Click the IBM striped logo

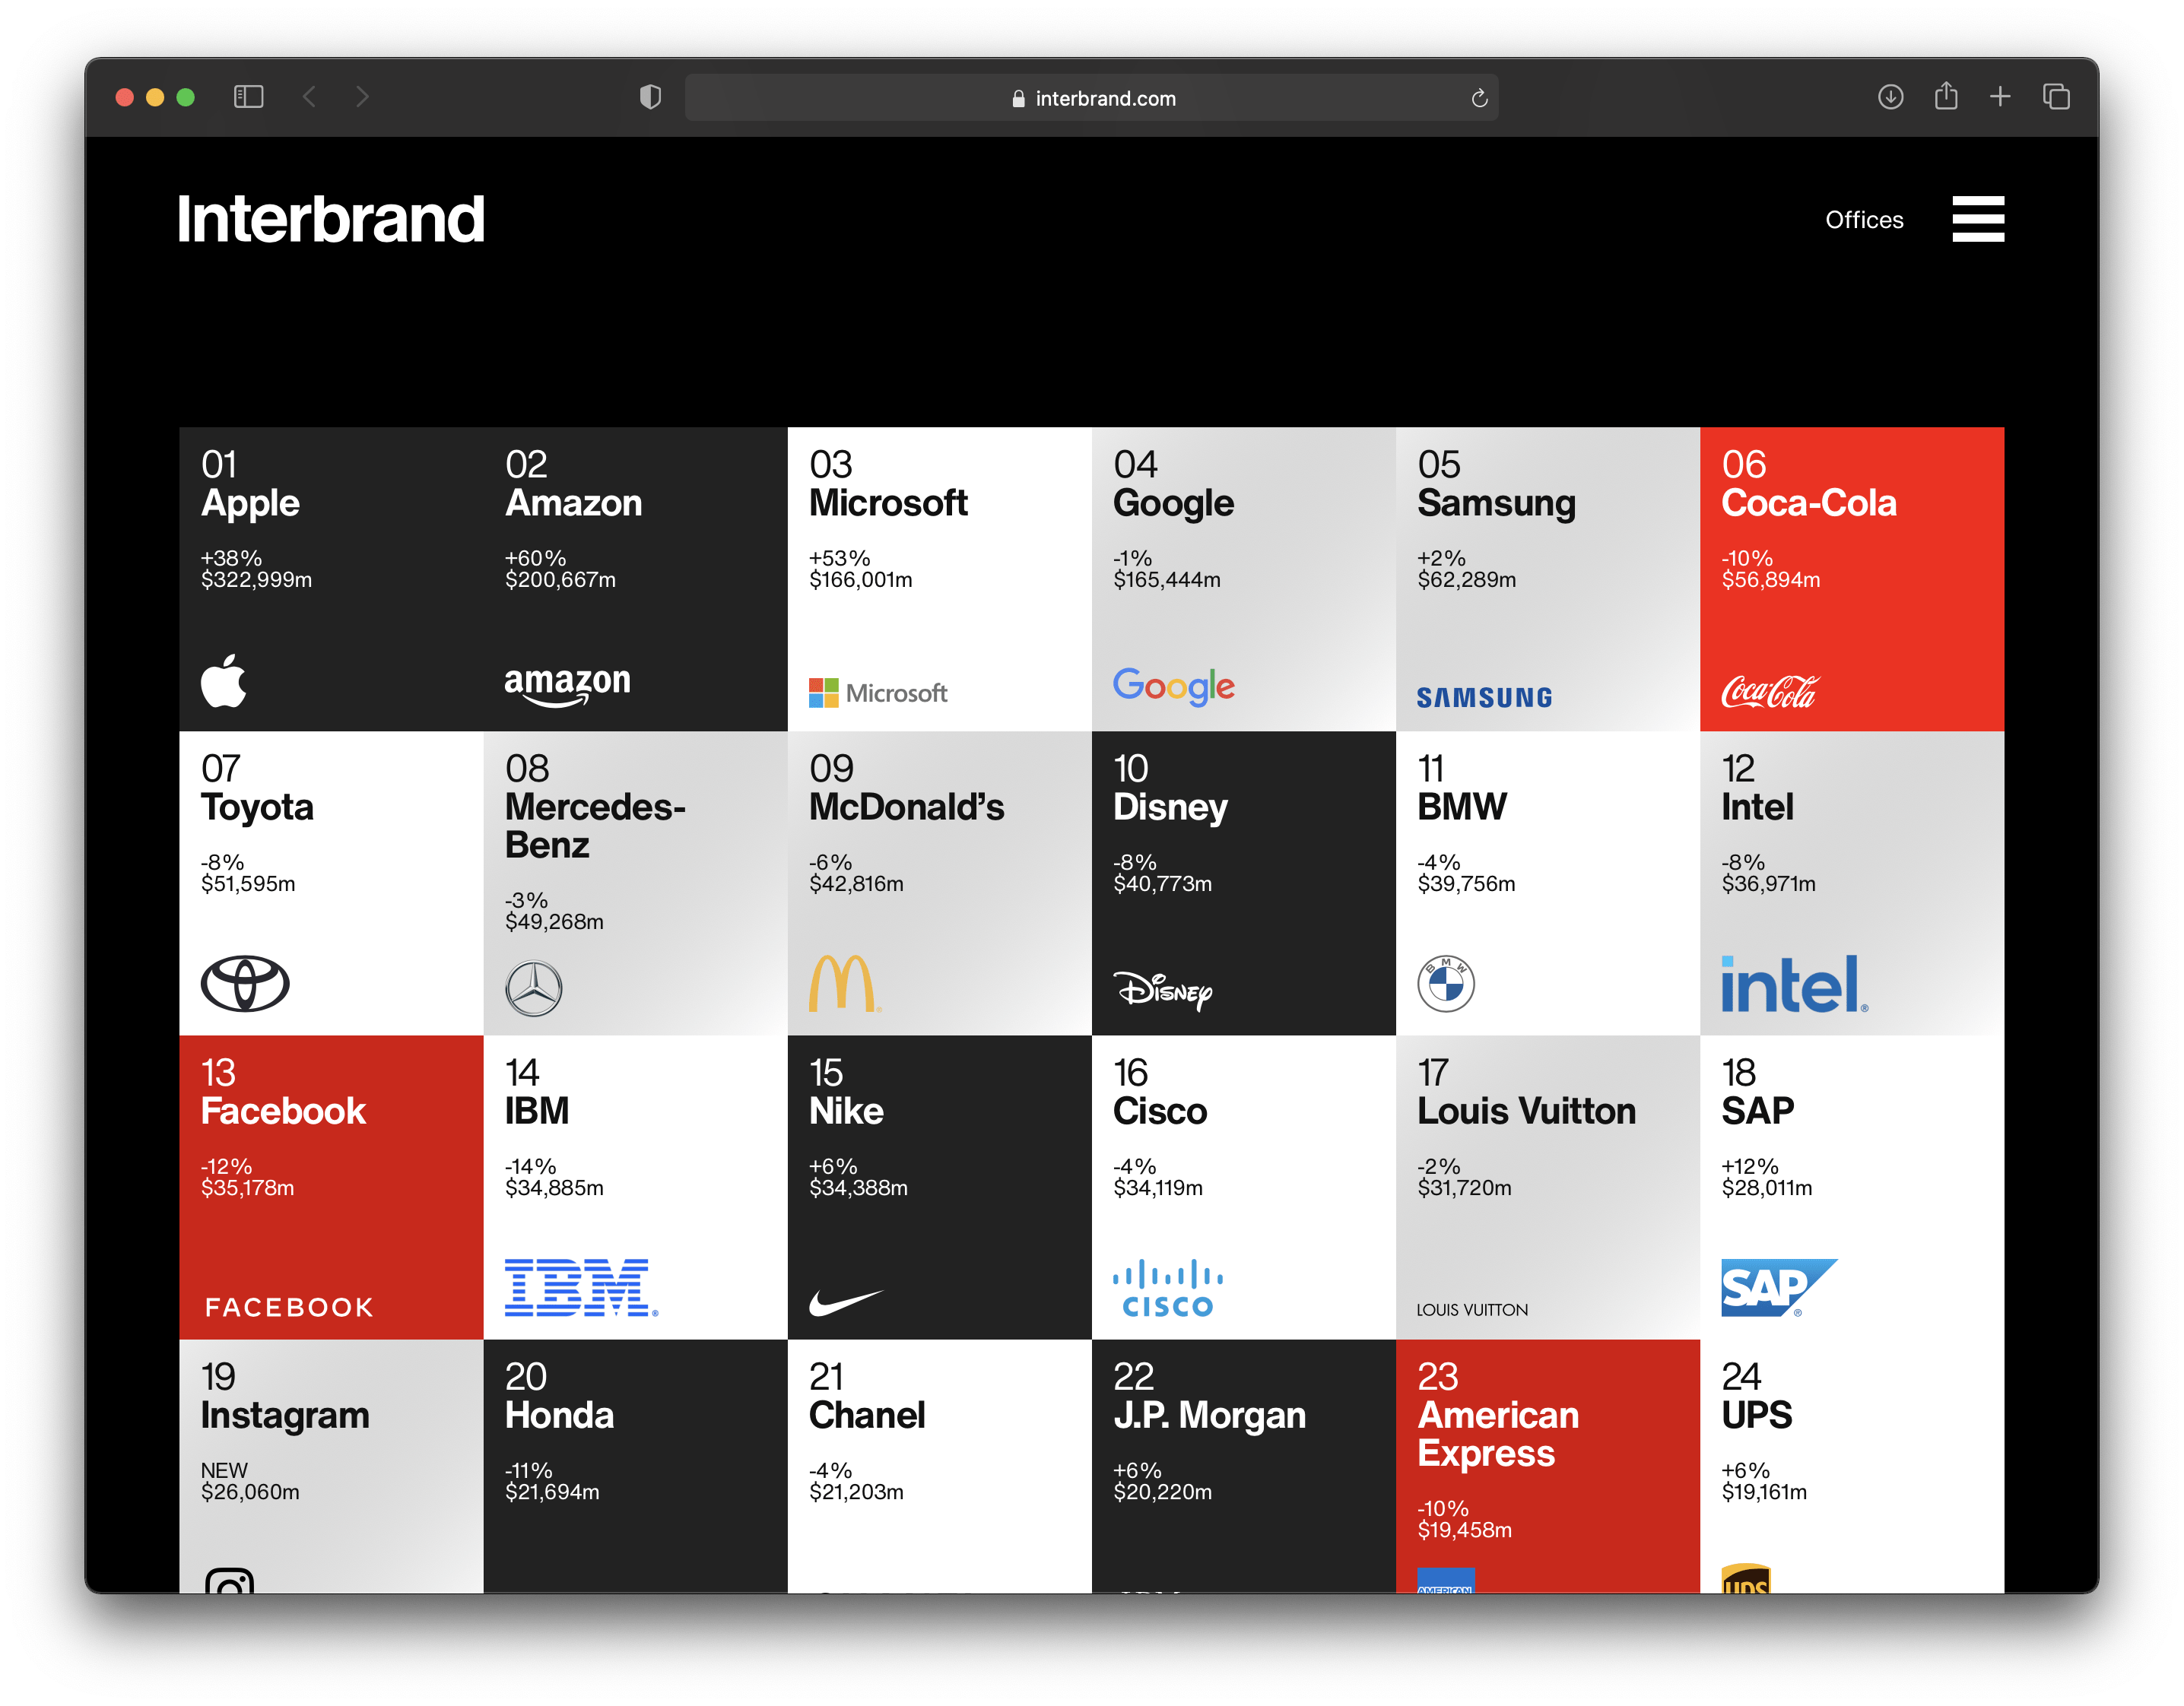pyautogui.click(x=581, y=1287)
